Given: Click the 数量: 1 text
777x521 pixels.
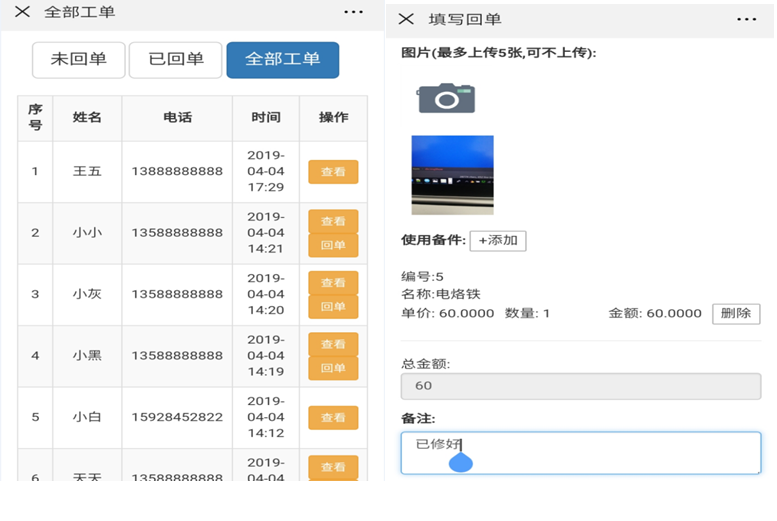Looking at the screenshot, I should pos(527,314).
